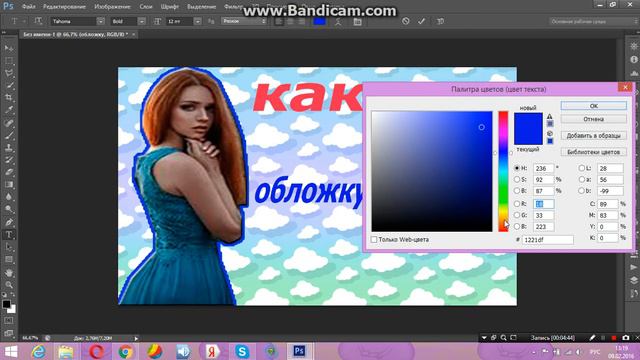The width and height of the screenshot is (640, 360).
Task: Click the text color swatch in options bar
Action: point(319,22)
